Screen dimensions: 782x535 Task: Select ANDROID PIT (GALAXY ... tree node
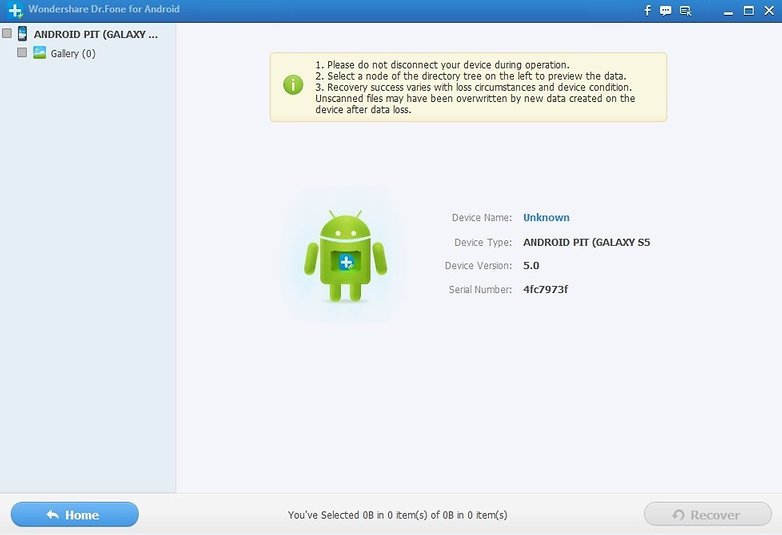click(x=96, y=34)
